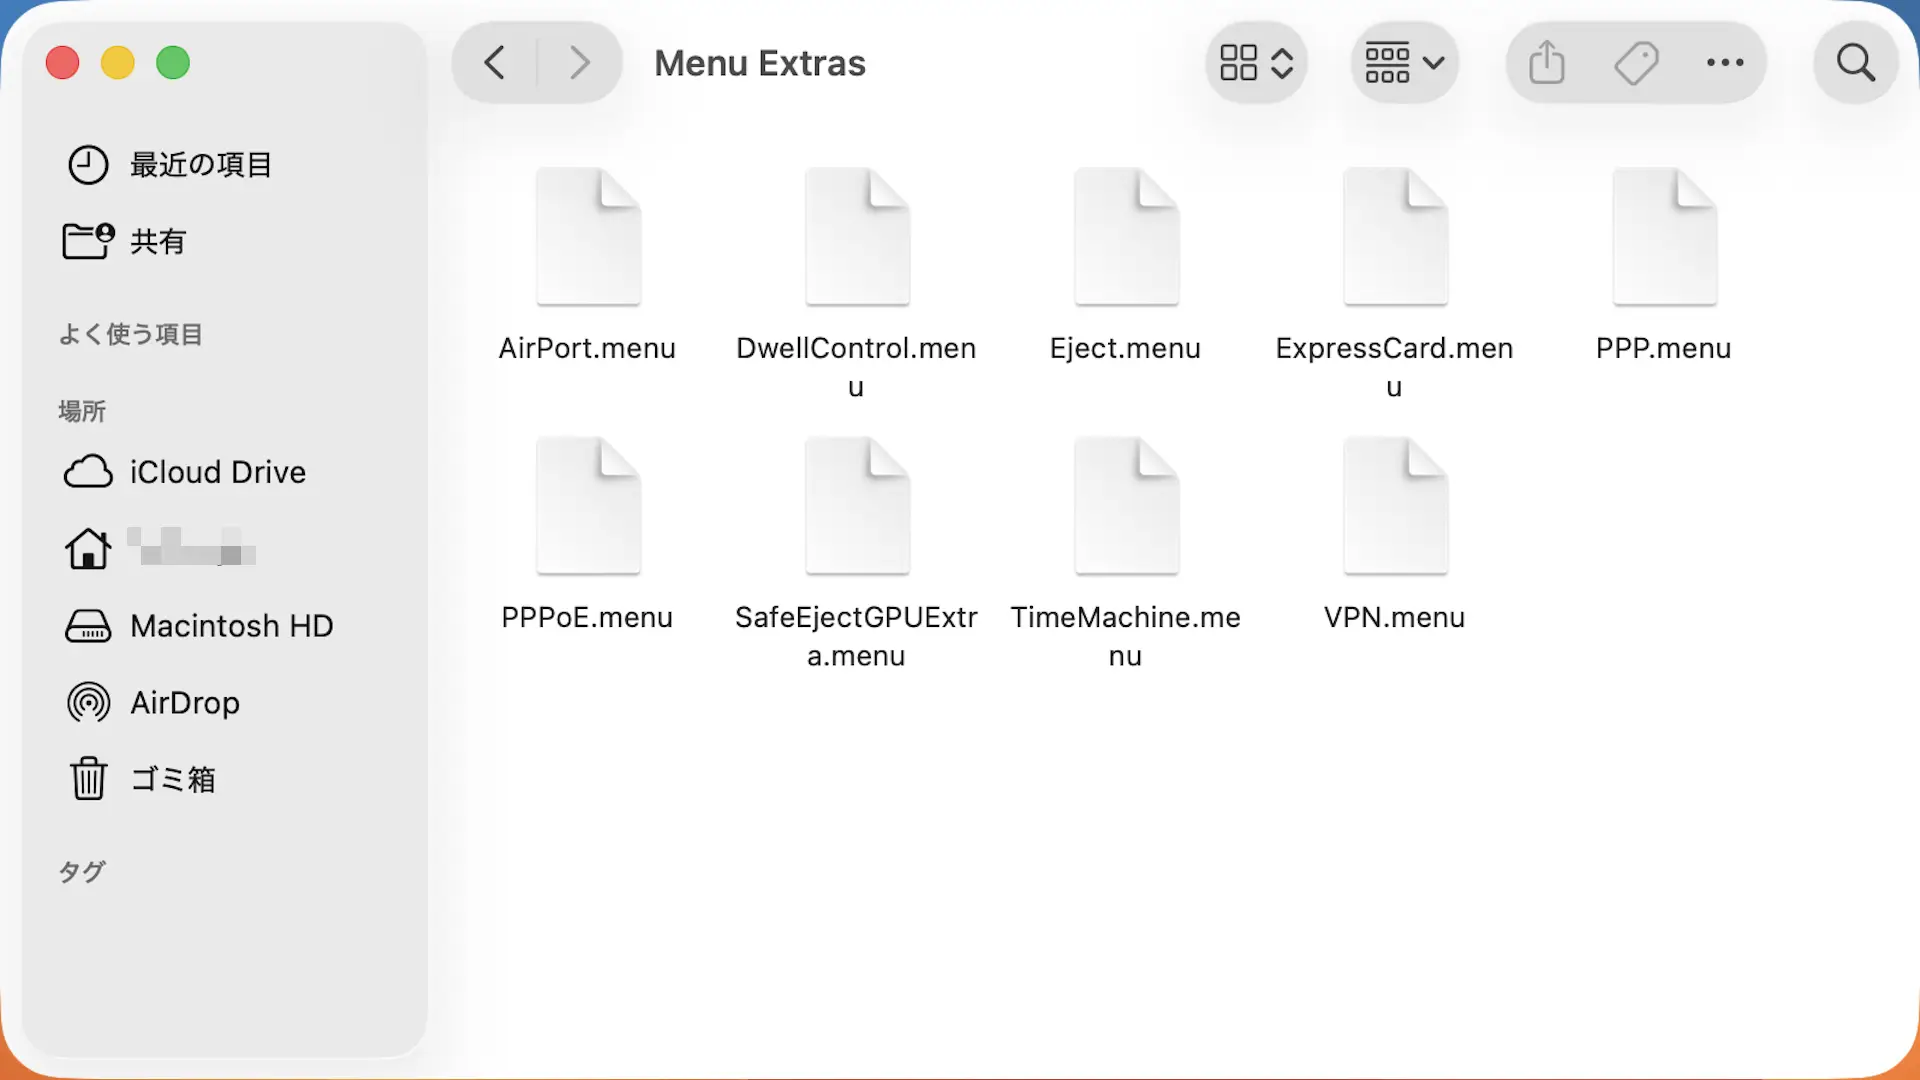Select 共有 shared folder in sidebar
Screen dimensions: 1920x1080
tap(158, 241)
